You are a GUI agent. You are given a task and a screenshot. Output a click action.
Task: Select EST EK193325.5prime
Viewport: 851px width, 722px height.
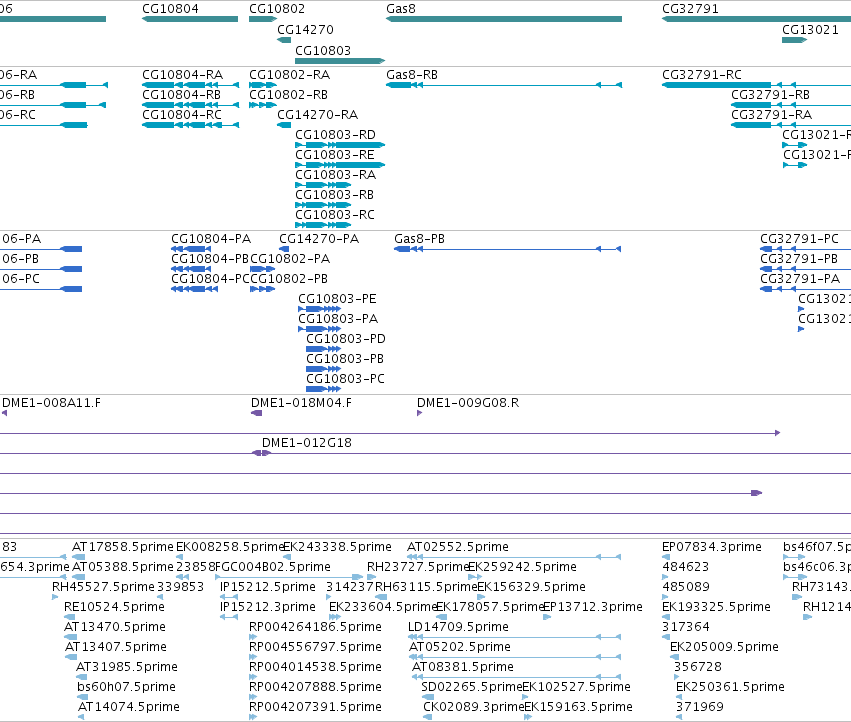(716, 607)
